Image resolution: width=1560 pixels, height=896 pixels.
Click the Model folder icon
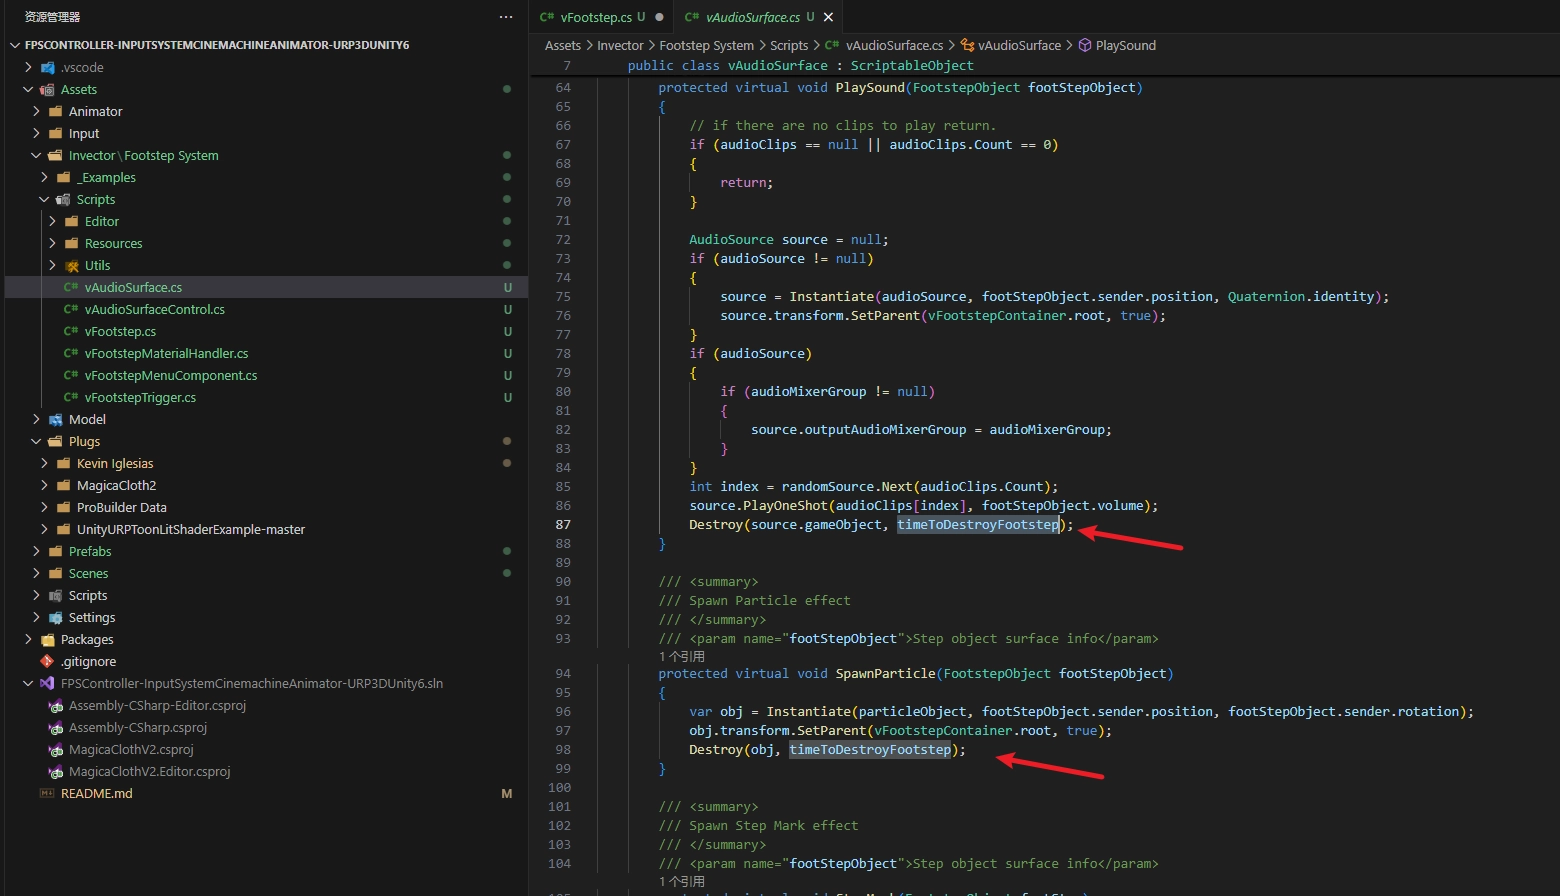55,419
